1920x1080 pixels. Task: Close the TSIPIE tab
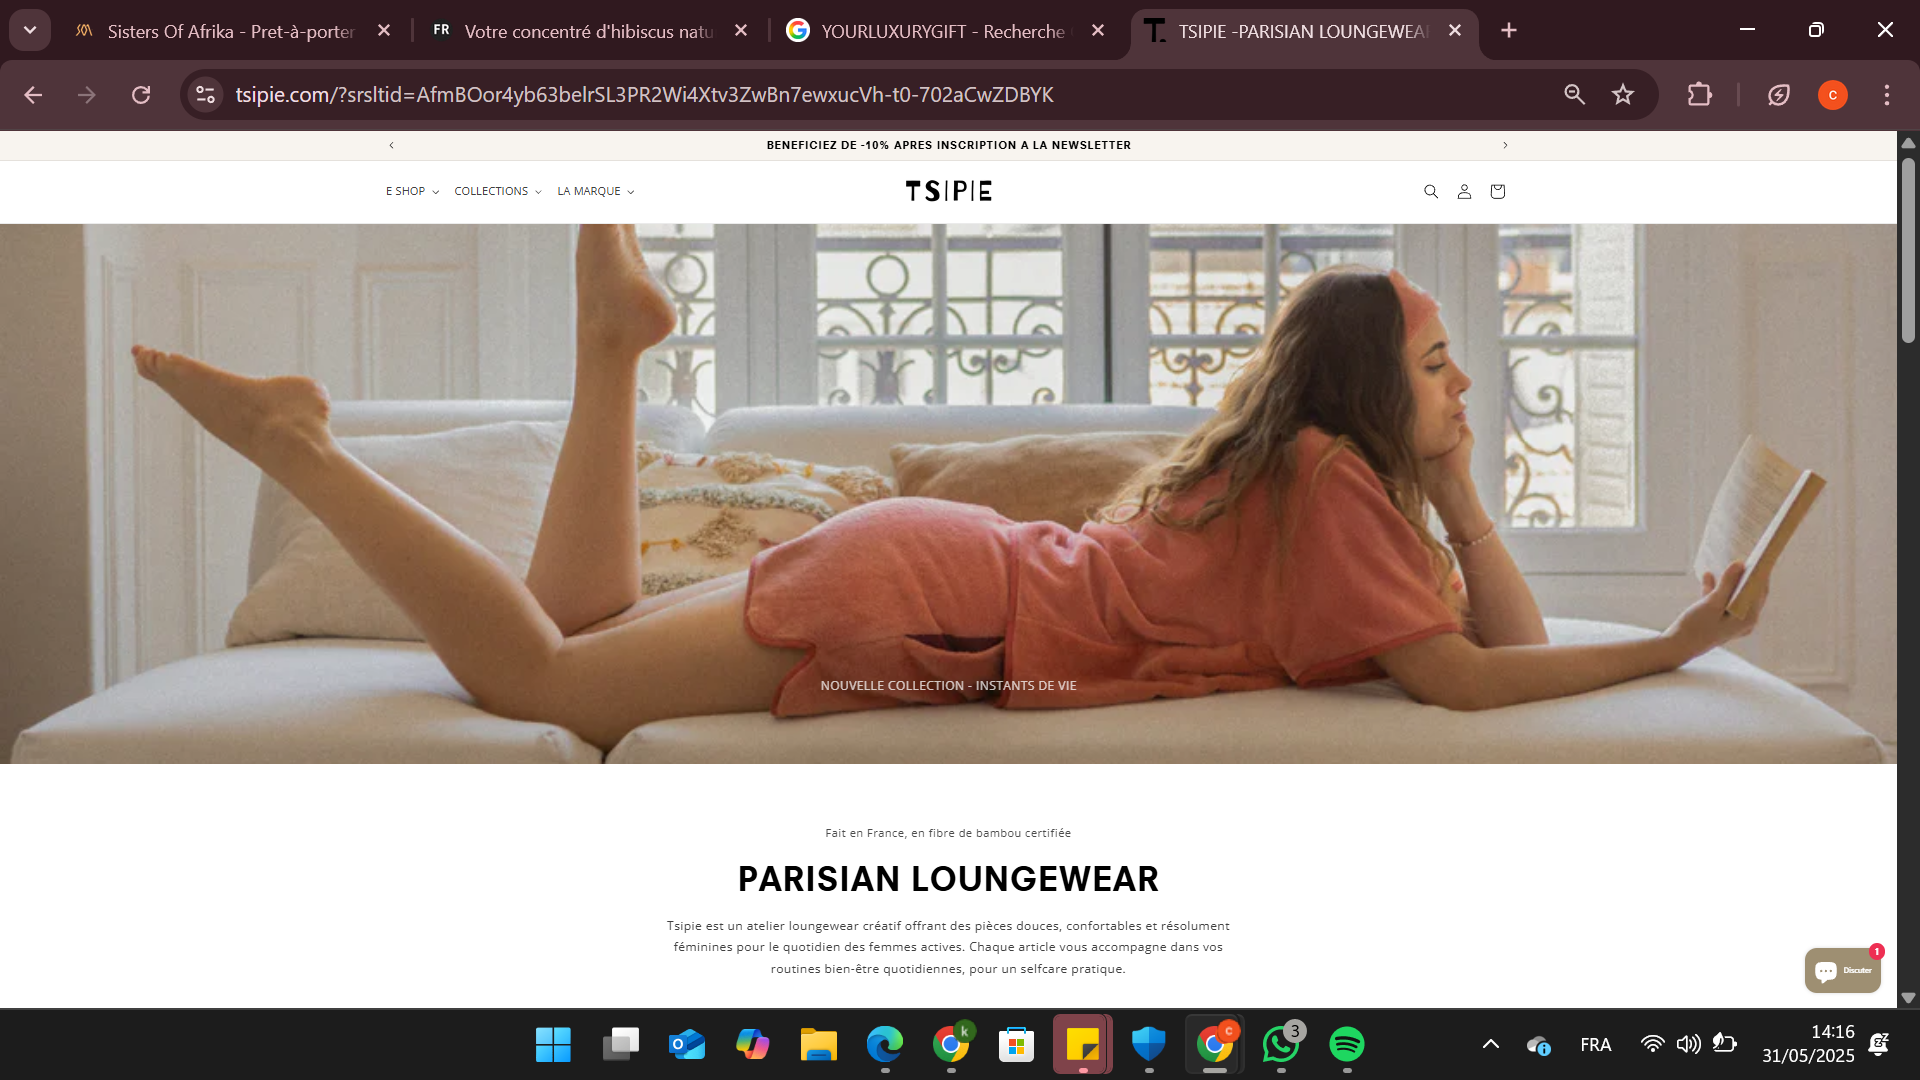pyautogui.click(x=1455, y=31)
